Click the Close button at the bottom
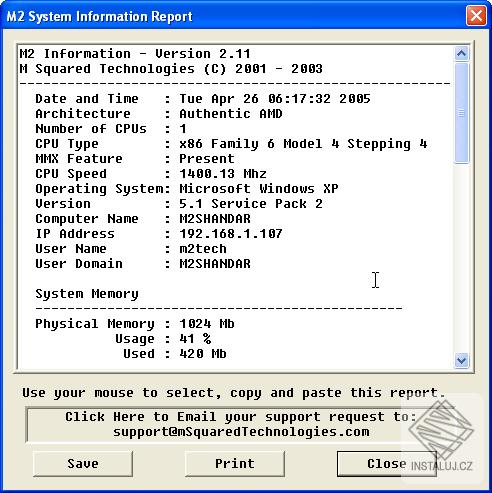The width and height of the screenshot is (492, 493). [x=387, y=464]
